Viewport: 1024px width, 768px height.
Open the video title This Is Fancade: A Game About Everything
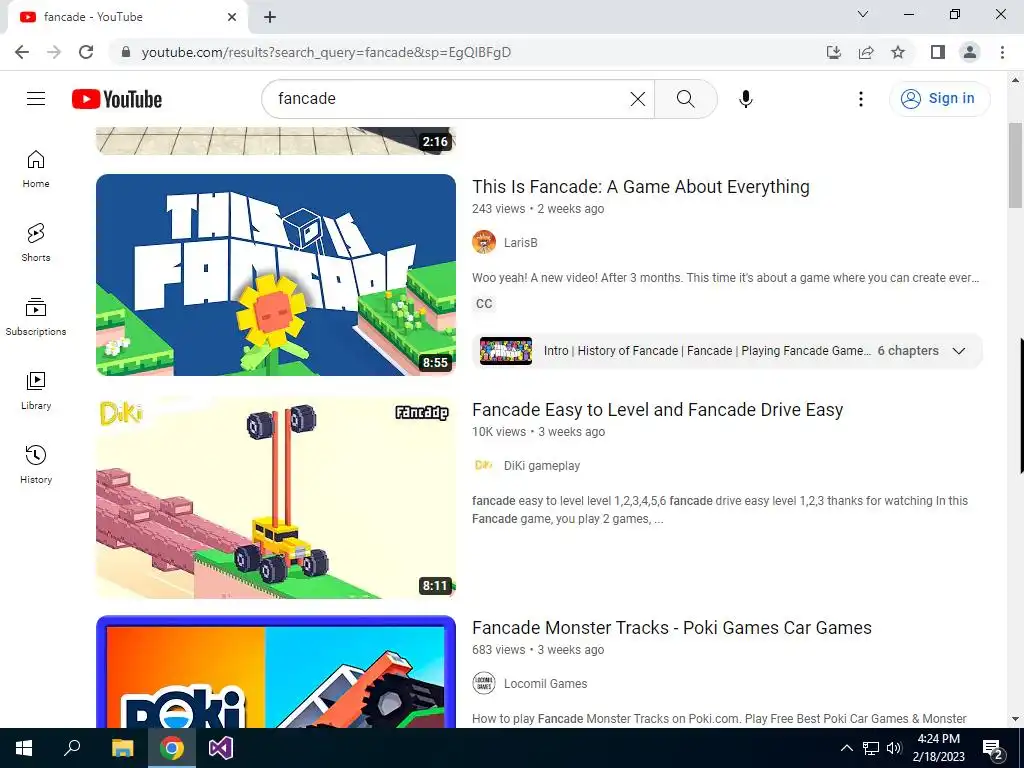point(641,187)
